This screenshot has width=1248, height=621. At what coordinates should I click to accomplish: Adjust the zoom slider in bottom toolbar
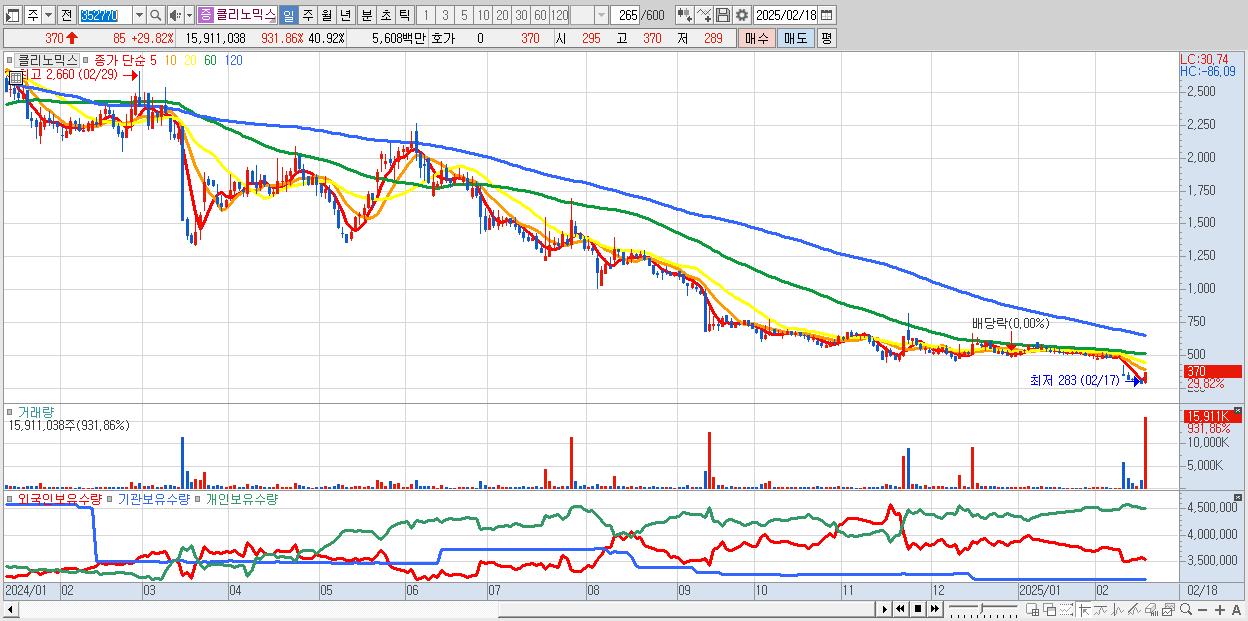pos(982,609)
